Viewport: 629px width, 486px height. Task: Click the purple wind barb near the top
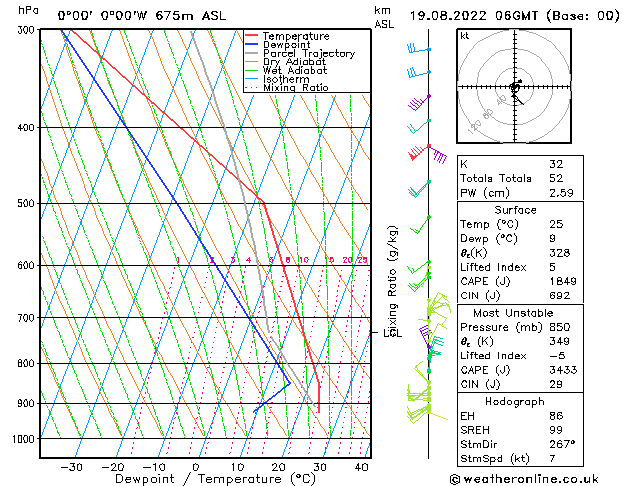tap(419, 103)
